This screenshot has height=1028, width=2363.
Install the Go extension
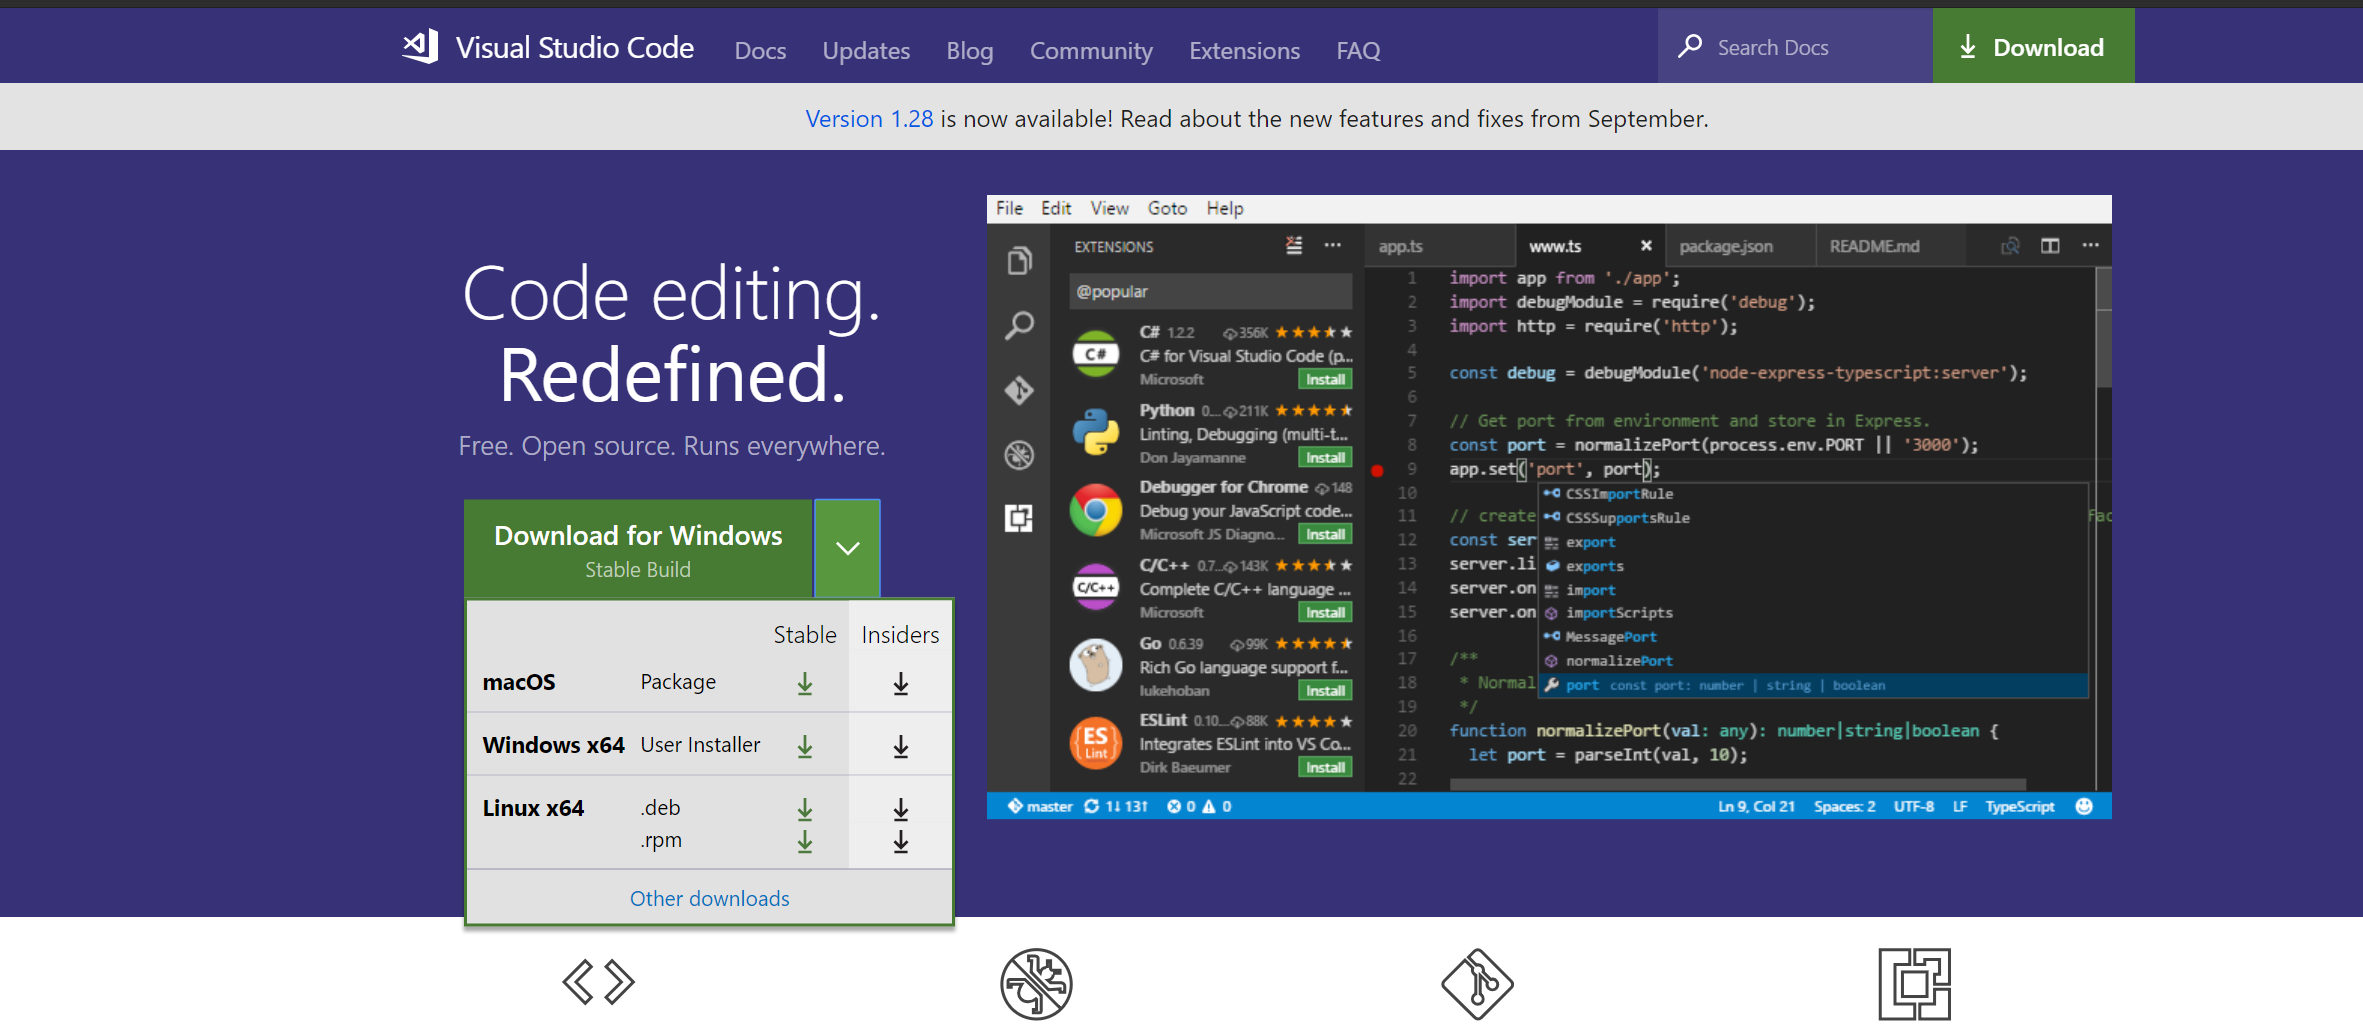coord(1325,691)
